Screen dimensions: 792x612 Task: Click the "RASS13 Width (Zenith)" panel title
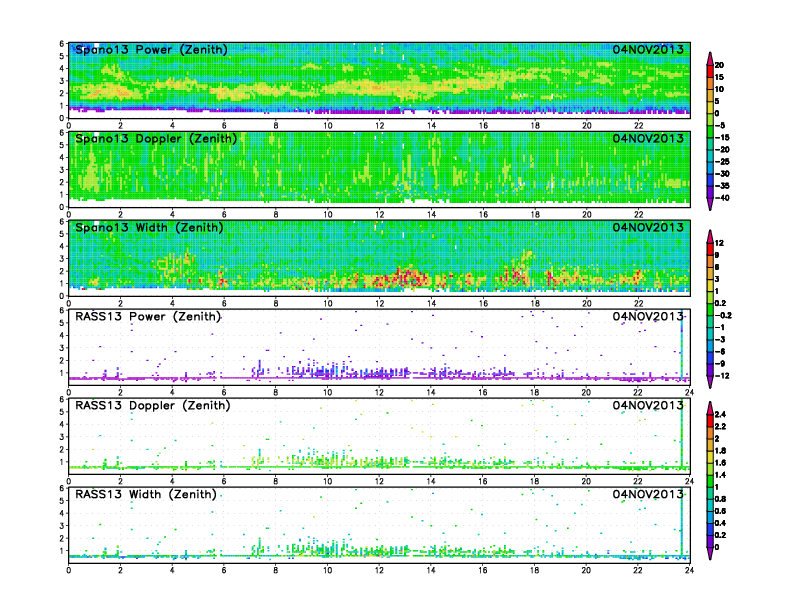pos(146,494)
